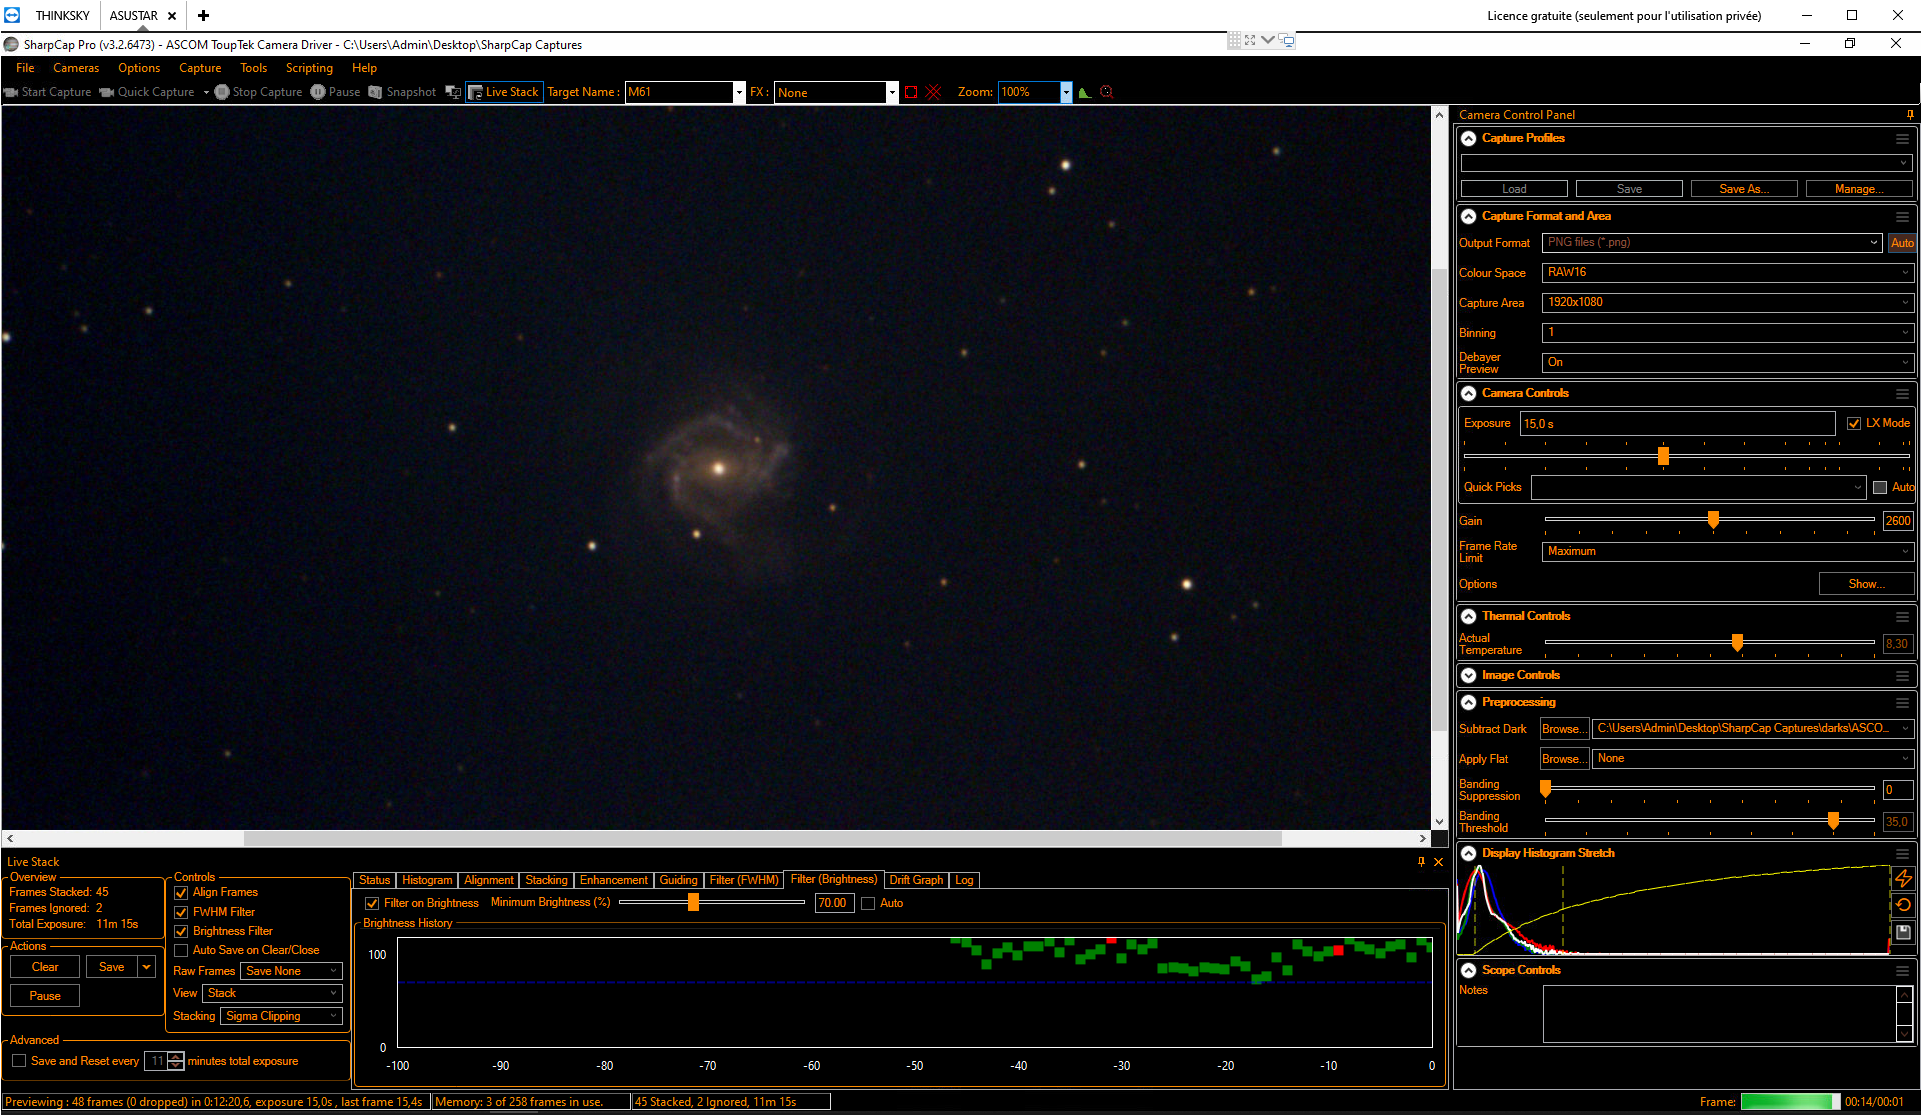Open the Debayer Preview dropdown
The height and width of the screenshot is (1116, 1922).
(1727, 363)
